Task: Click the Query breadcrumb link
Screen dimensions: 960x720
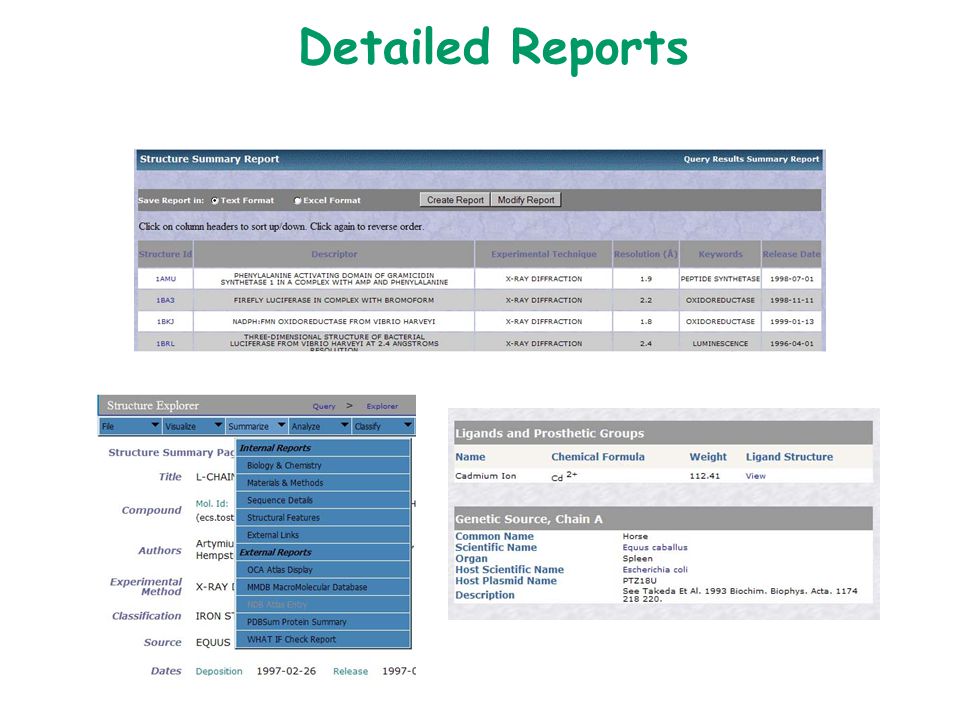Action: coord(324,407)
